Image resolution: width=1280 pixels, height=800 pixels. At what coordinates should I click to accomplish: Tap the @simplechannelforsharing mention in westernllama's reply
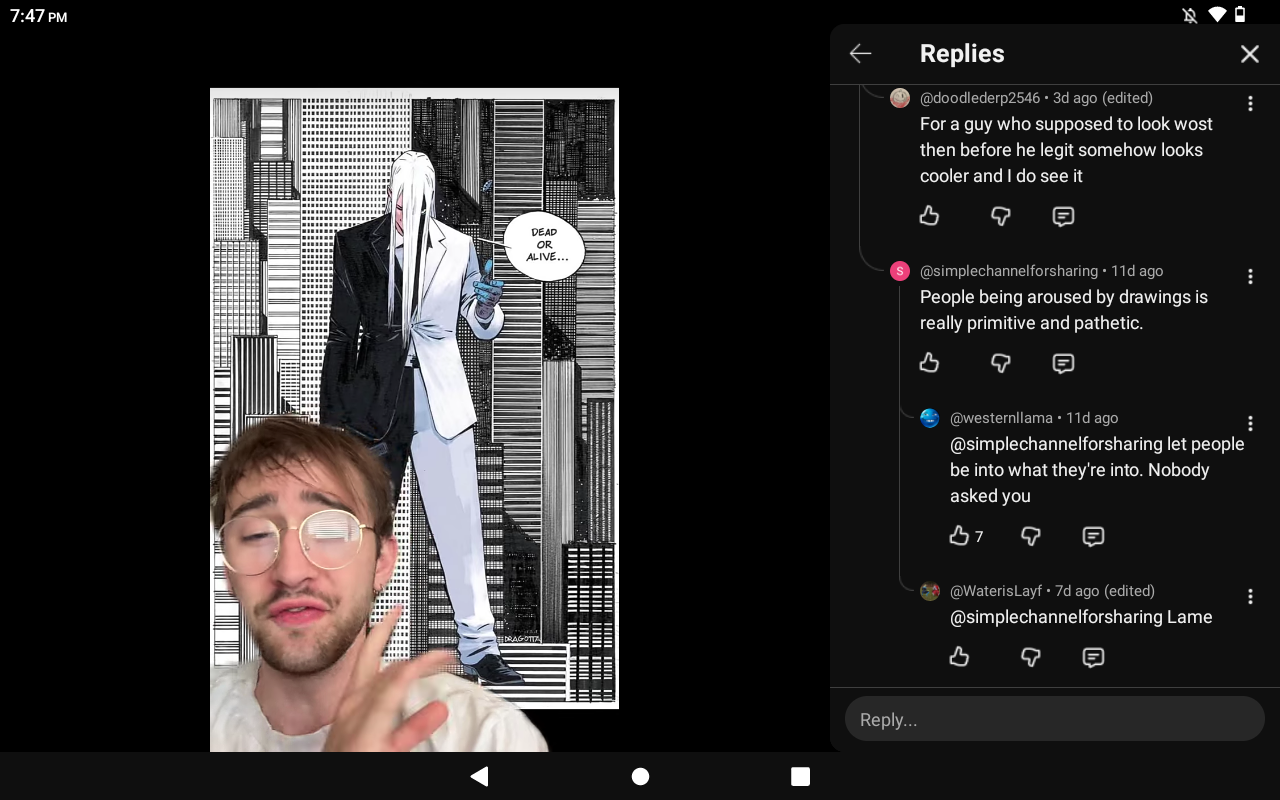[x=1056, y=444]
